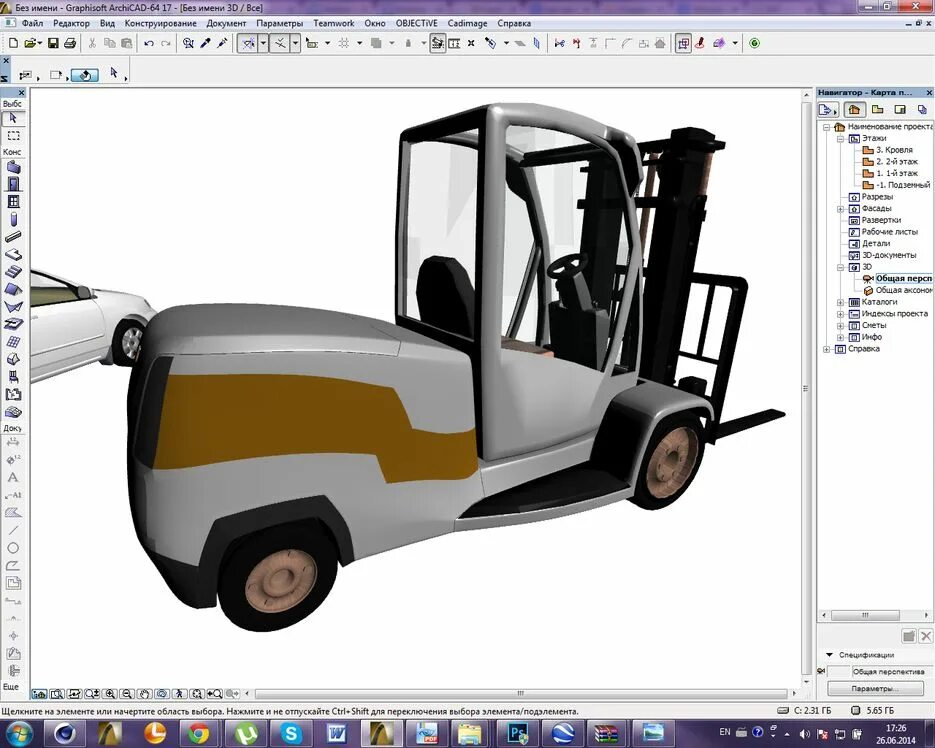Click the Photoshop icon in the taskbar
This screenshot has width=935, height=748.
pyautogui.click(x=517, y=733)
